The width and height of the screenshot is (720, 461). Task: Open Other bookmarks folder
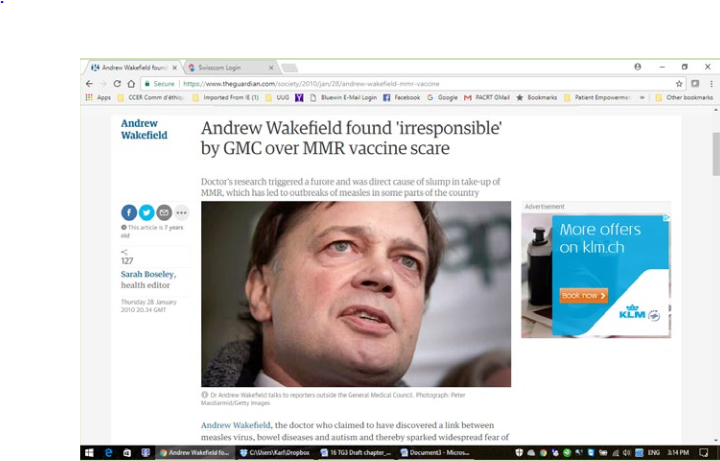(x=684, y=97)
